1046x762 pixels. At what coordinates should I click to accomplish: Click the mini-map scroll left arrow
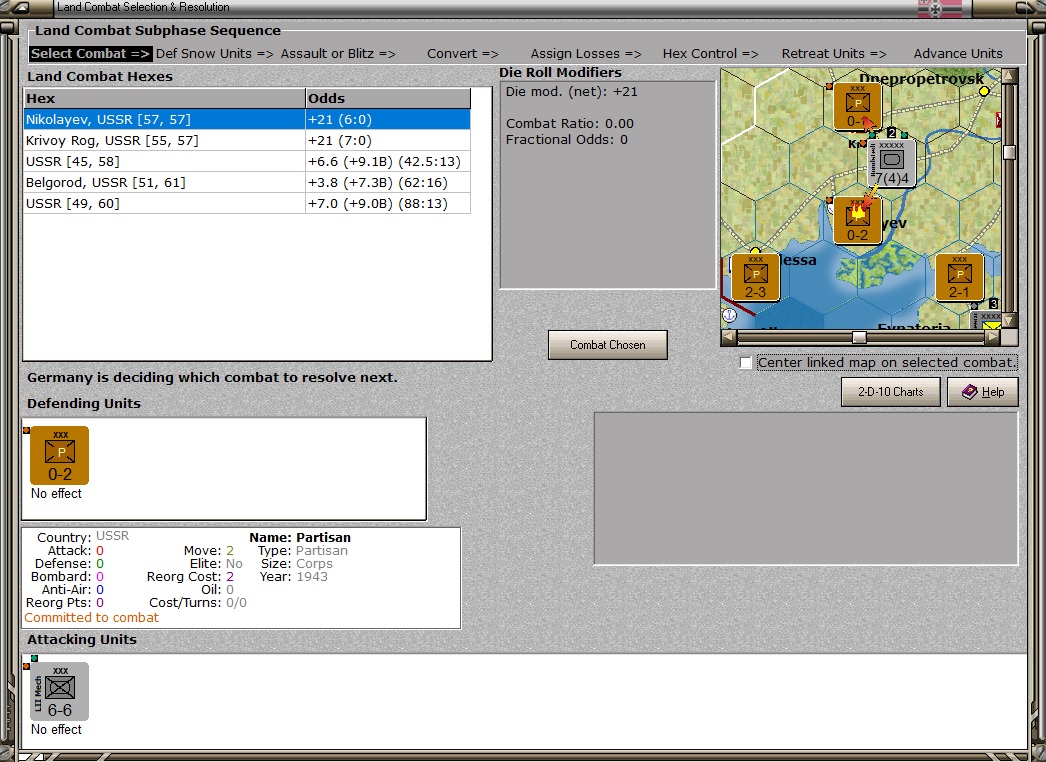point(729,338)
